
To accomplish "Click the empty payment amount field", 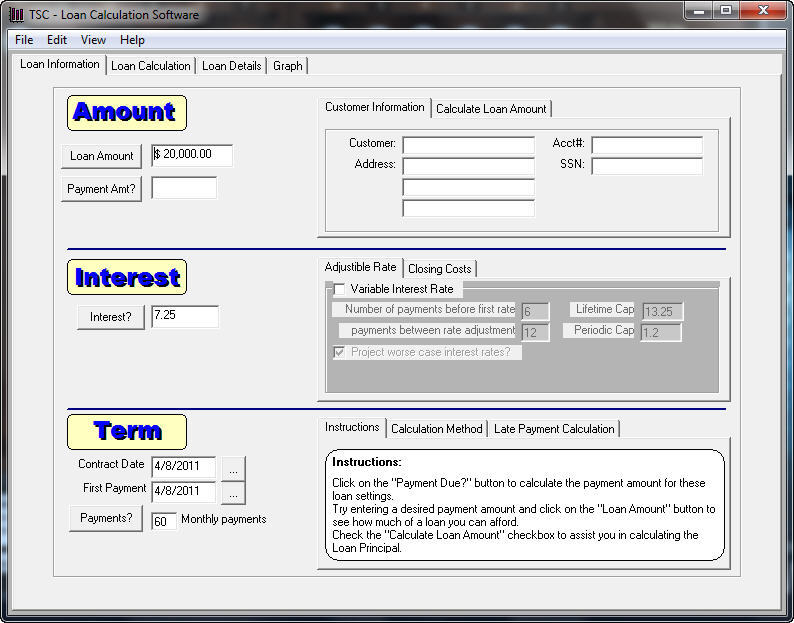I will (x=184, y=187).
